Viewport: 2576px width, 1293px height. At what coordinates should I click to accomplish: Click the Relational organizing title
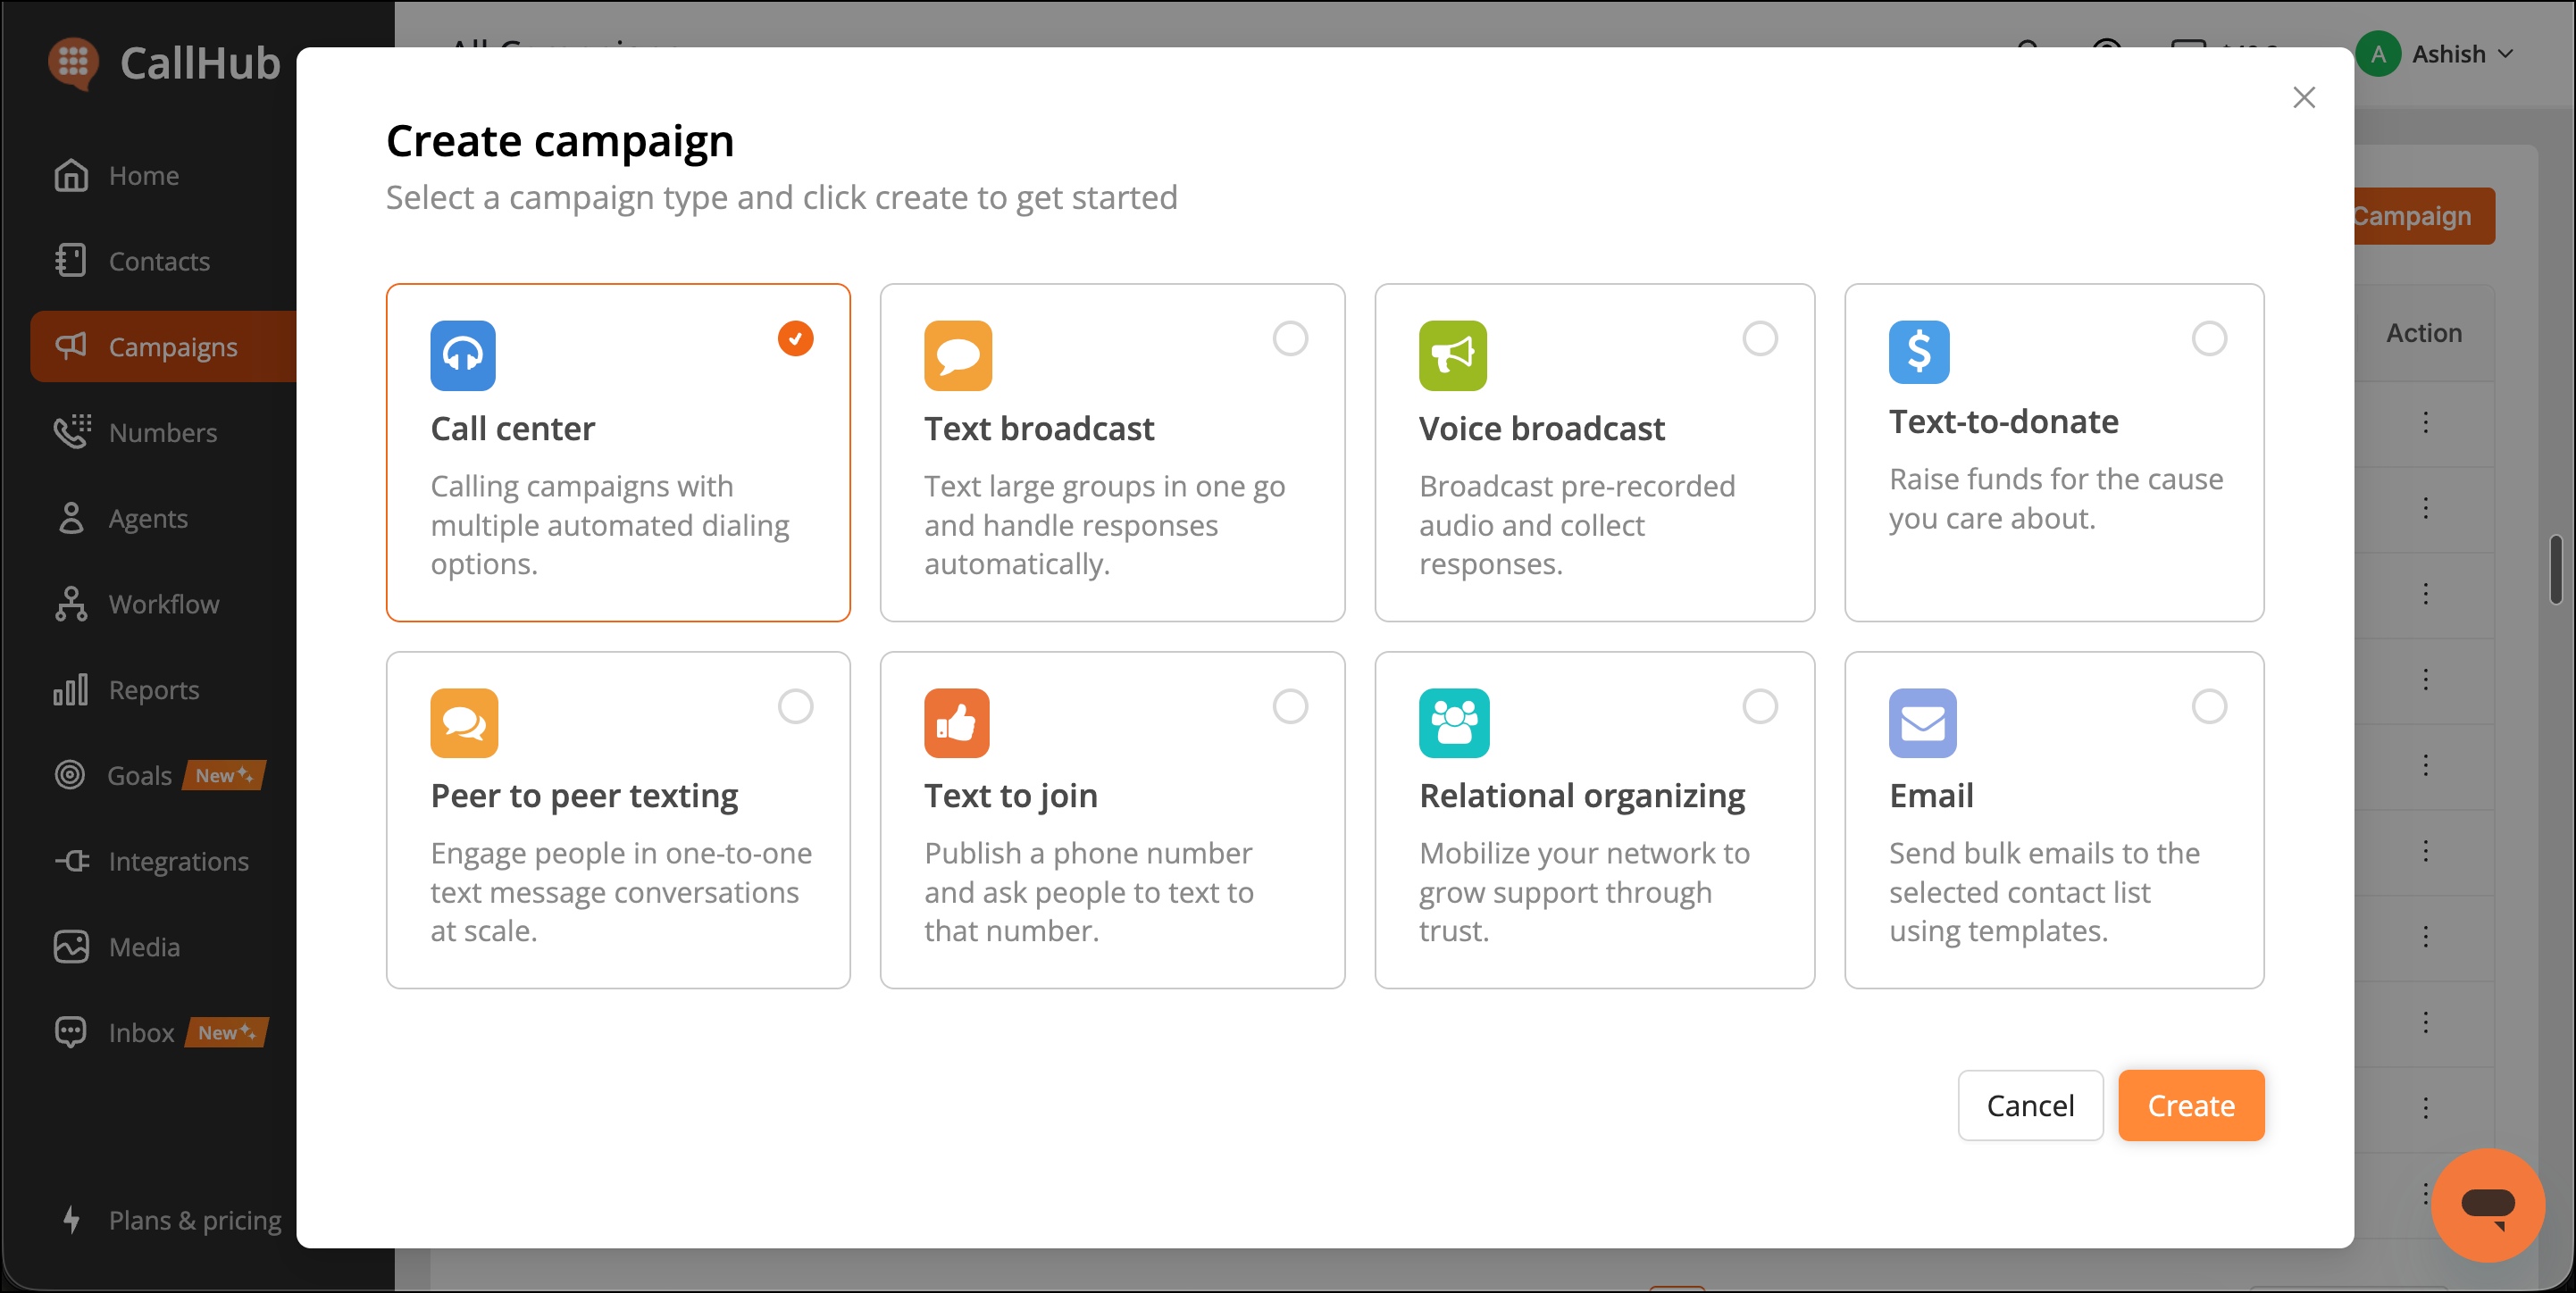coord(1582,796)
